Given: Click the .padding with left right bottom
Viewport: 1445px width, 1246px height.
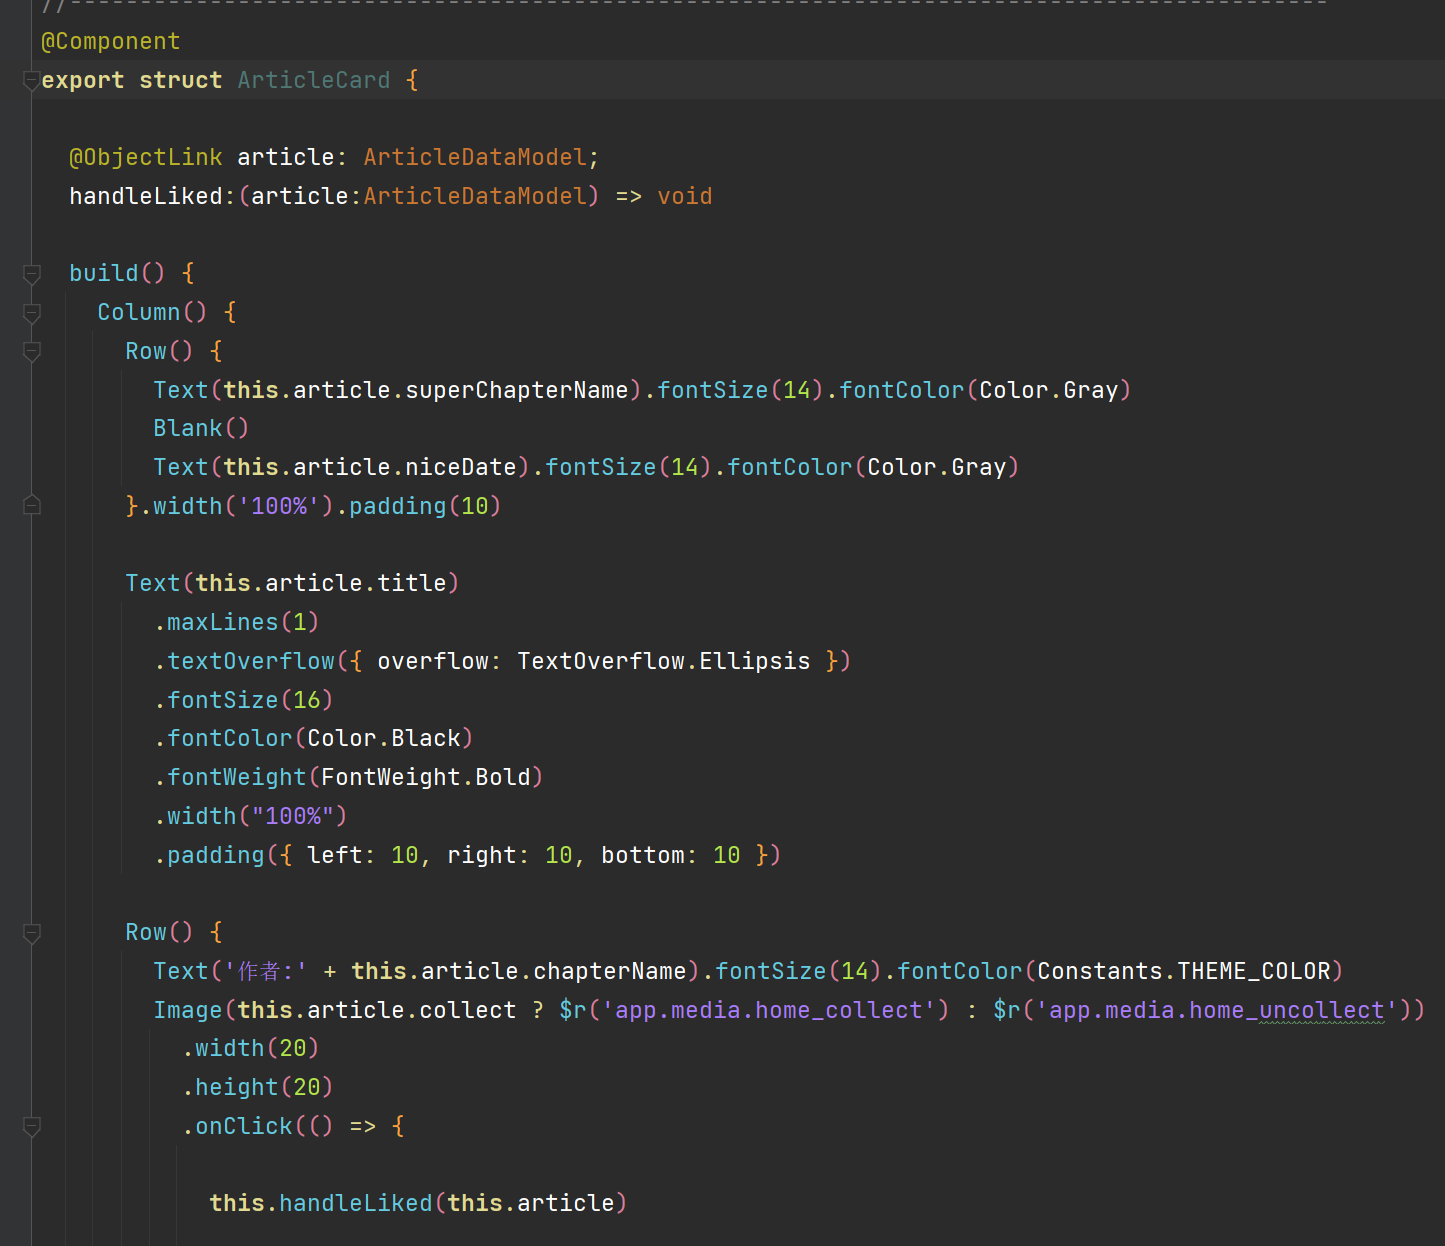Looking at the screenshot, I should 467,855.
